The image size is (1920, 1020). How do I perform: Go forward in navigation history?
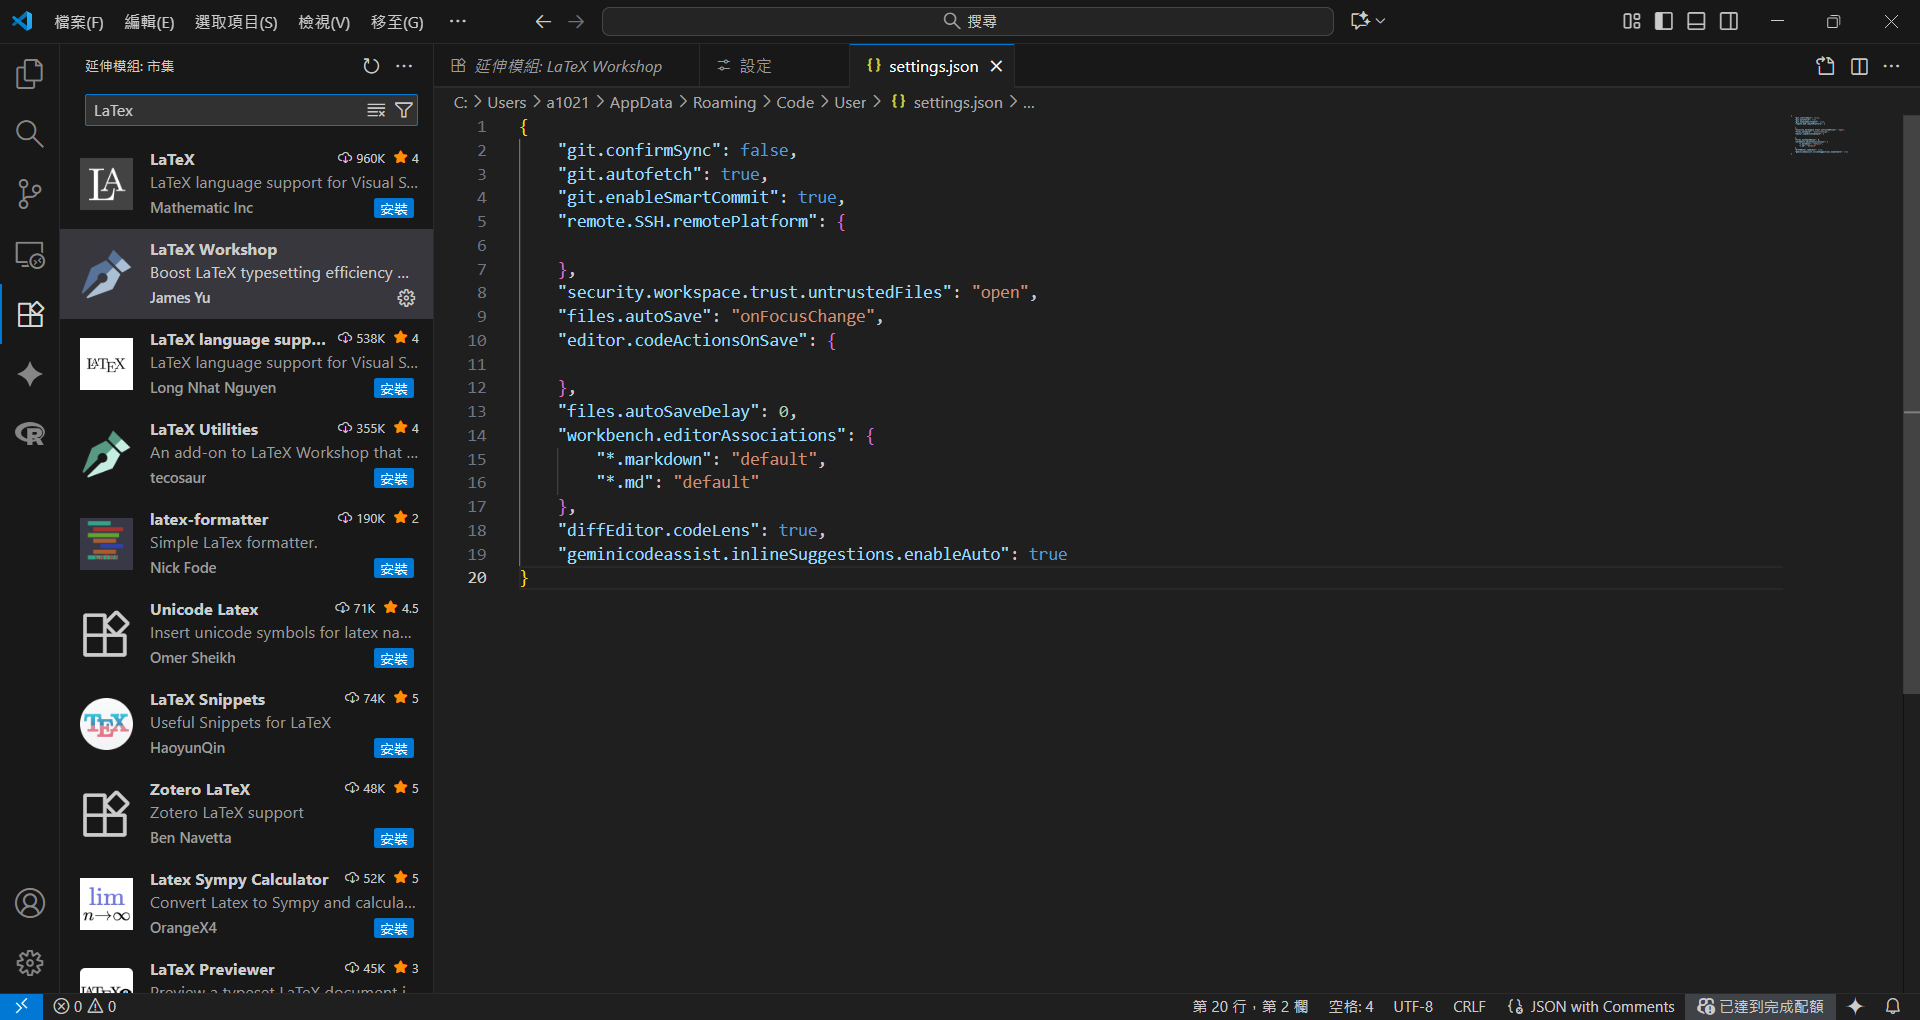576,21
